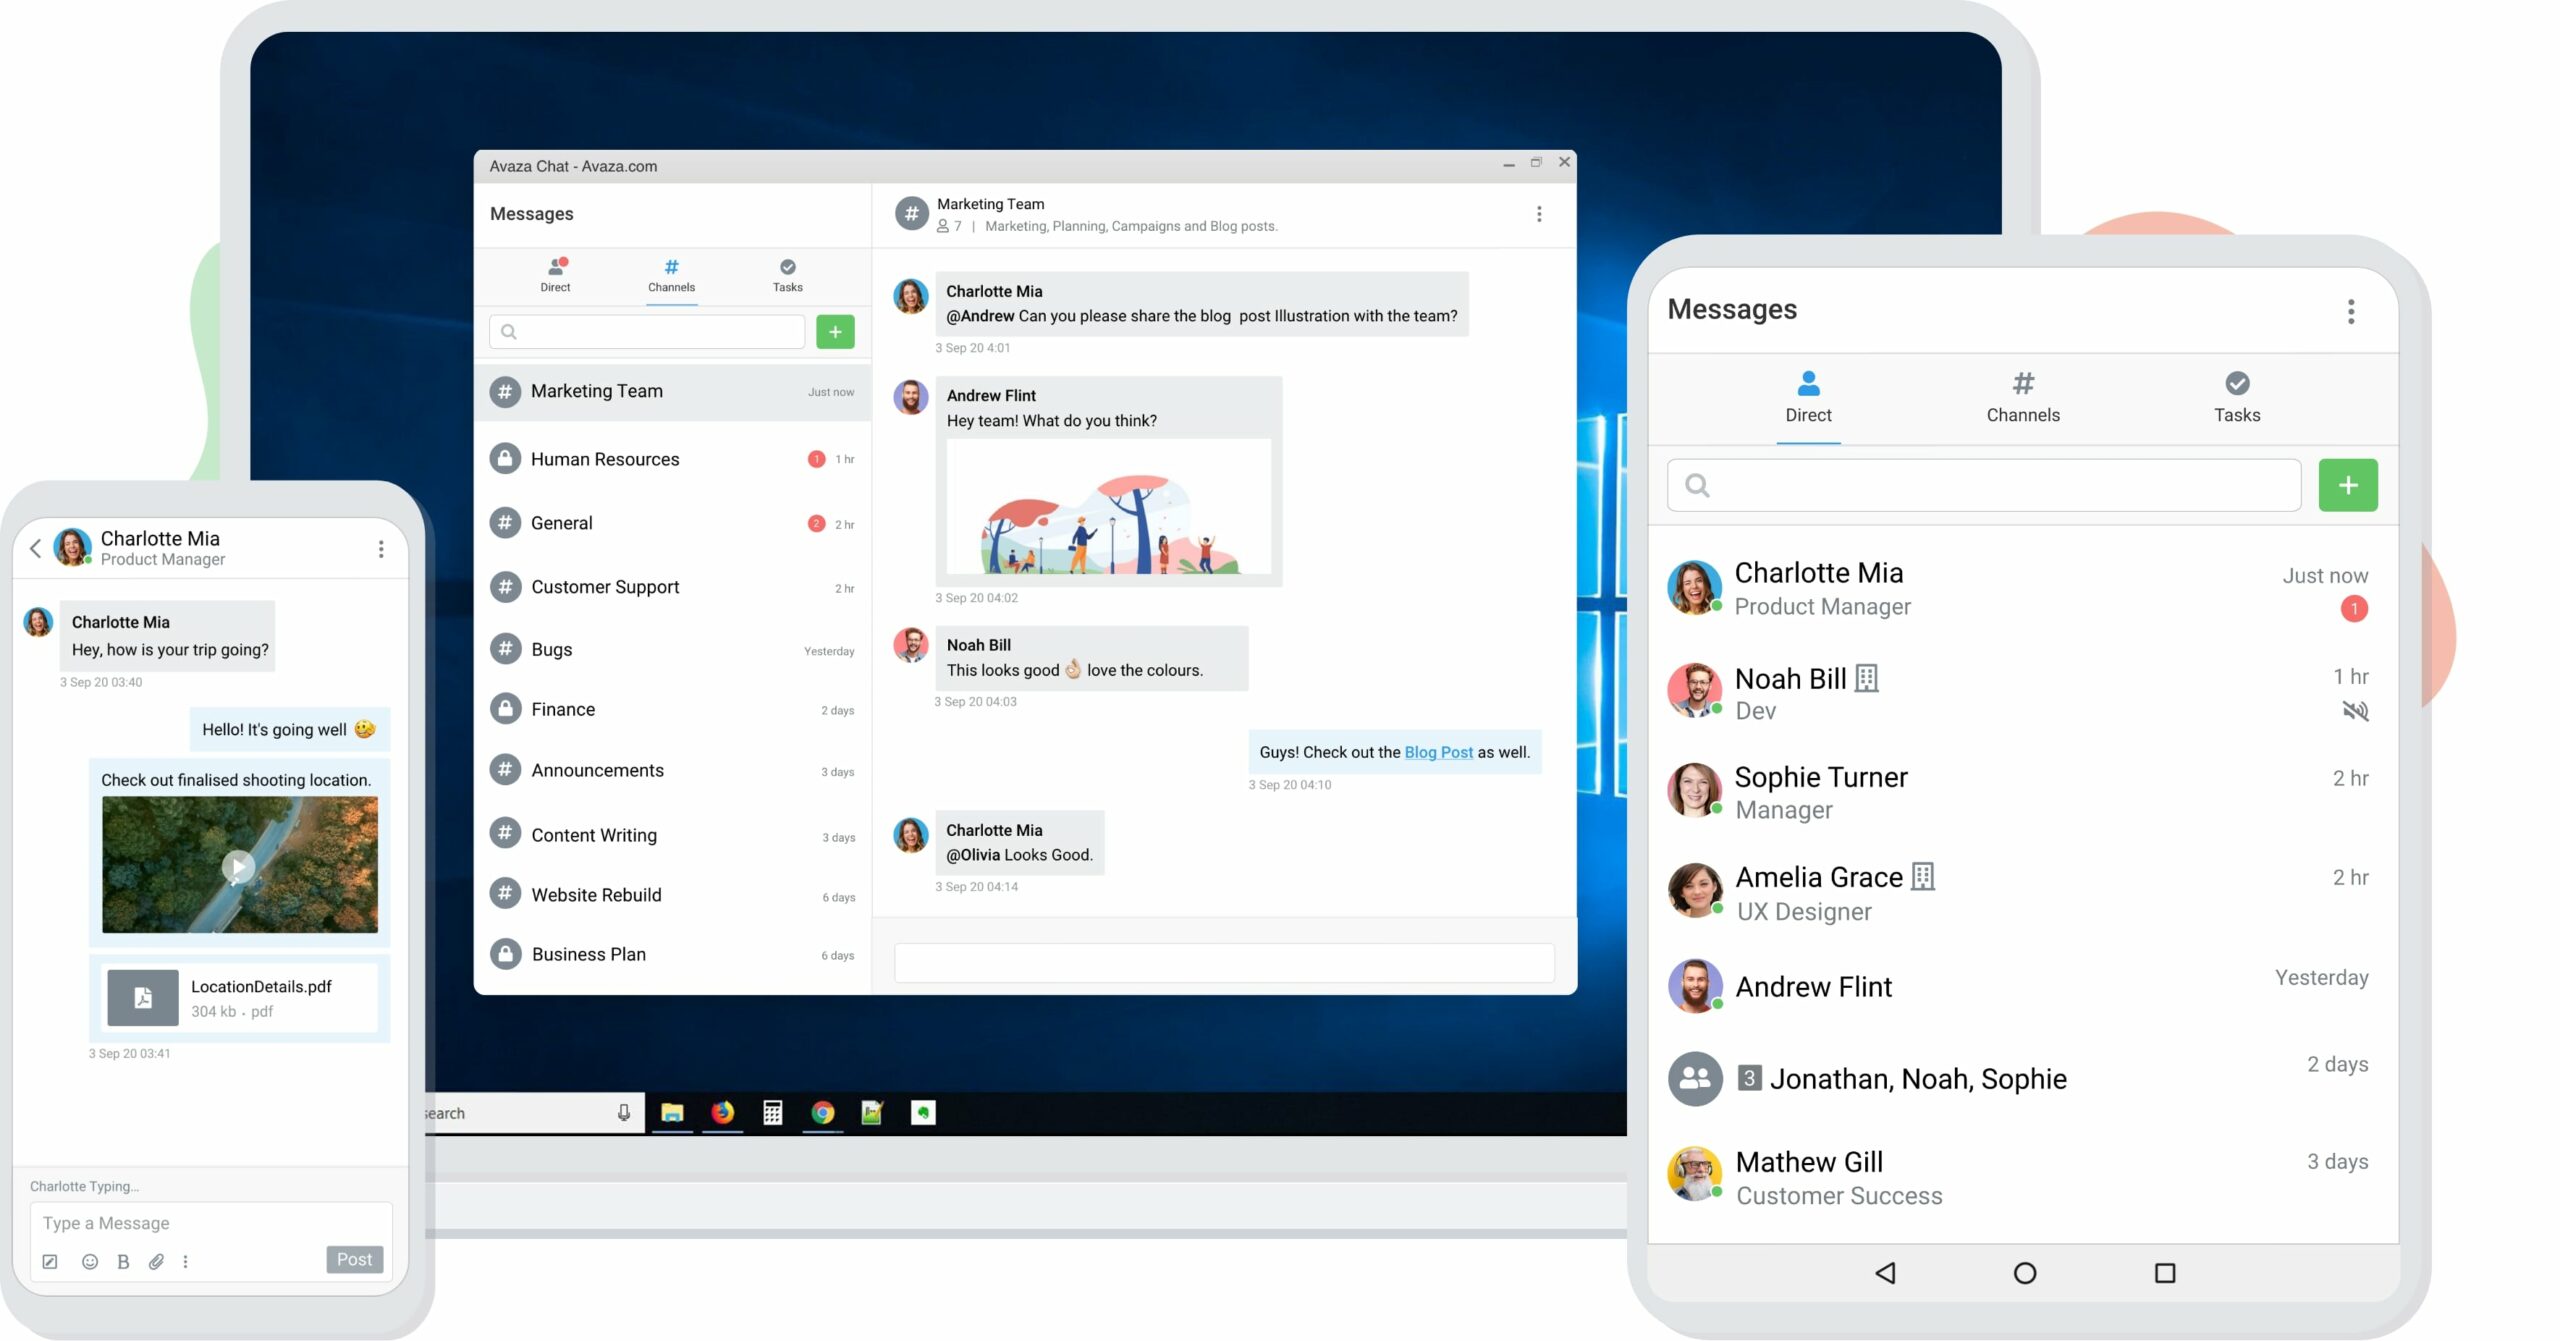Click the Direct messages tab
The image size is (2560, 1341).
pyautogui.click(x=555, y=274)
